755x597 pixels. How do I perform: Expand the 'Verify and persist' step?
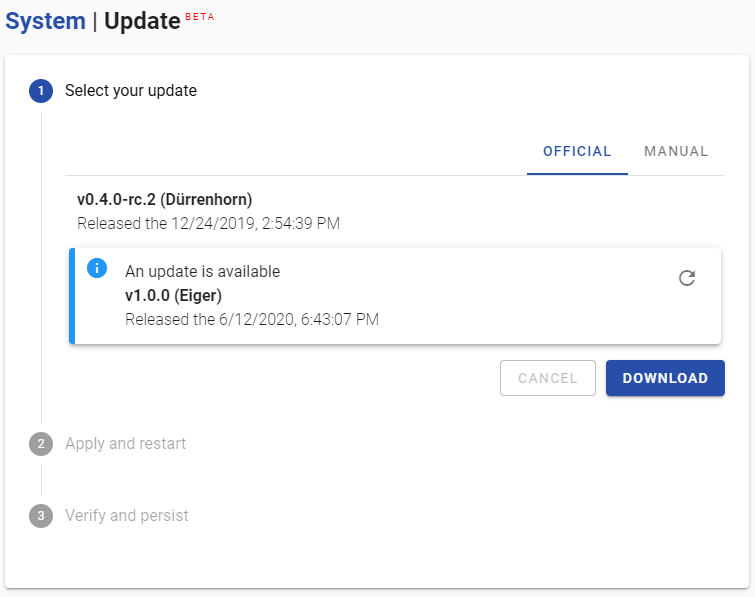click(127, 516)
